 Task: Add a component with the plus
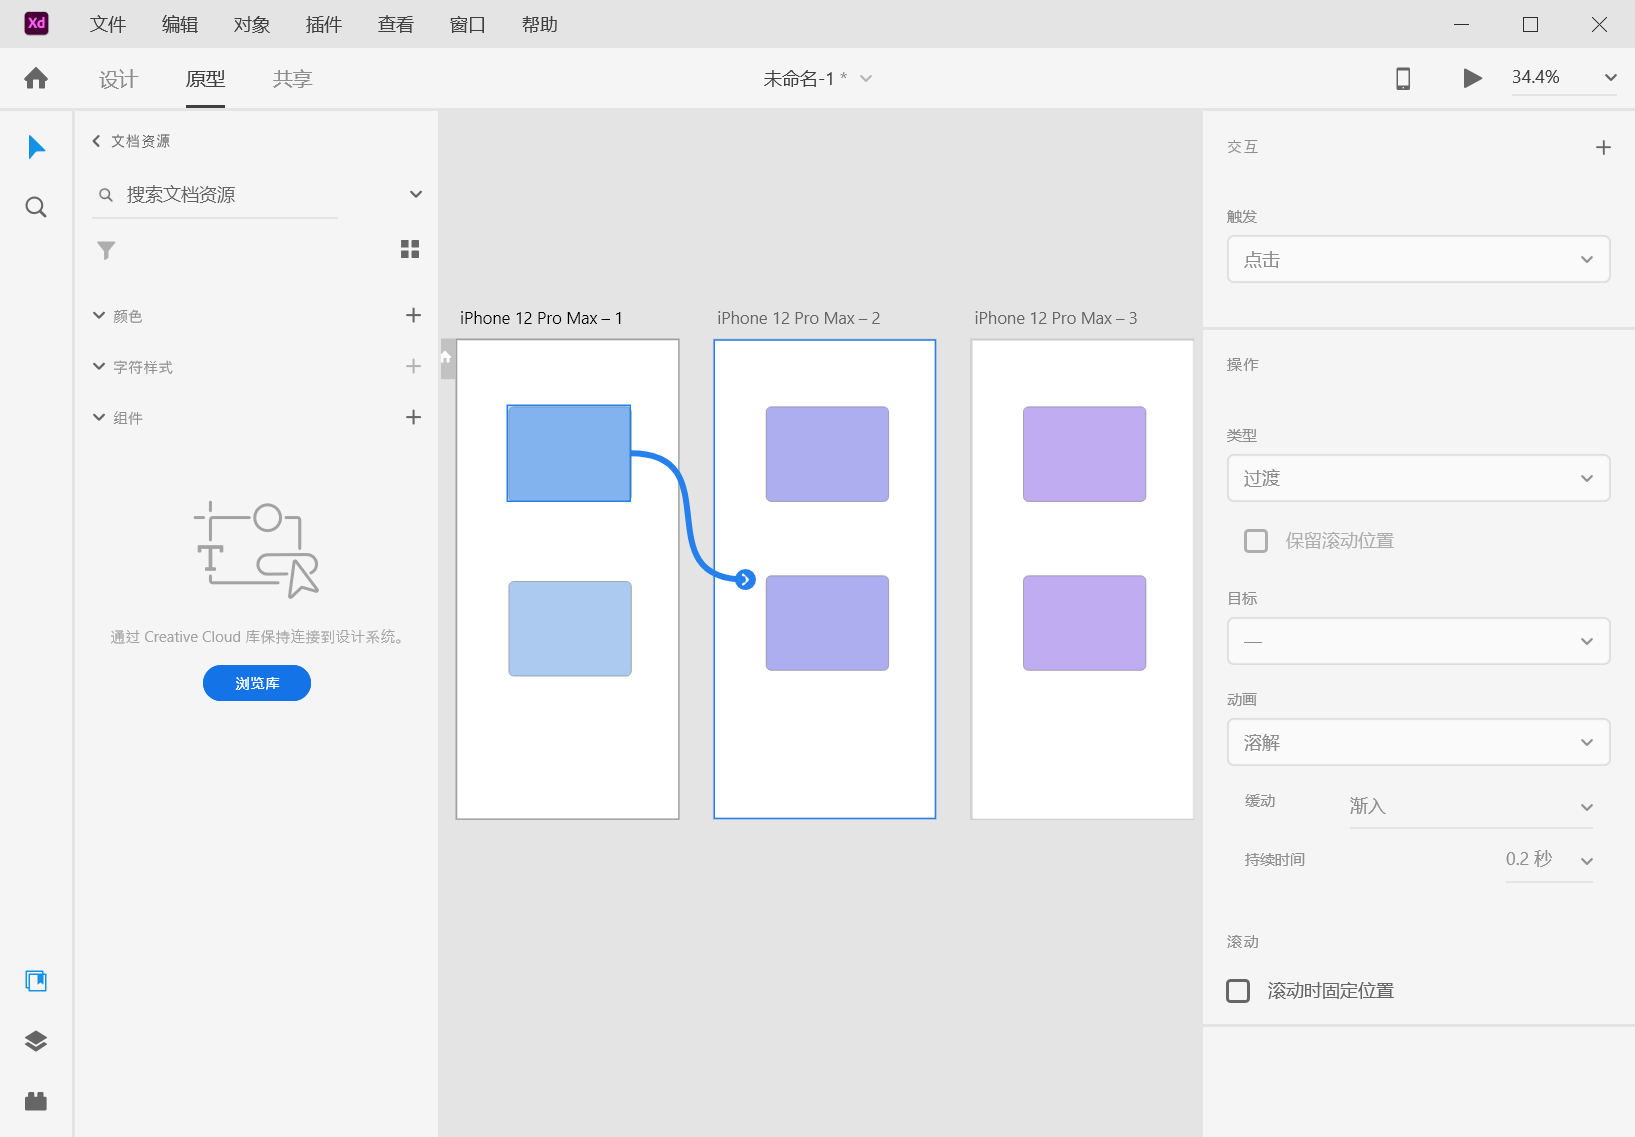(x=413, y=417)
